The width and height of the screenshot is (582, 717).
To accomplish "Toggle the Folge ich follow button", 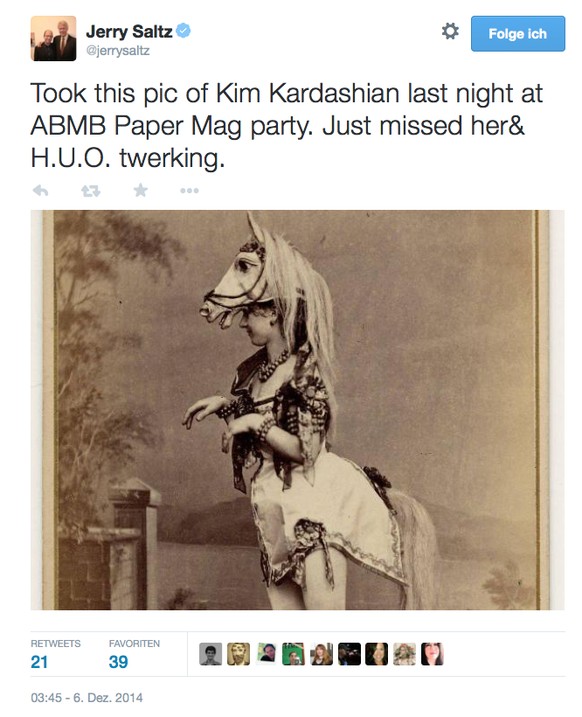I will point(518,34).
